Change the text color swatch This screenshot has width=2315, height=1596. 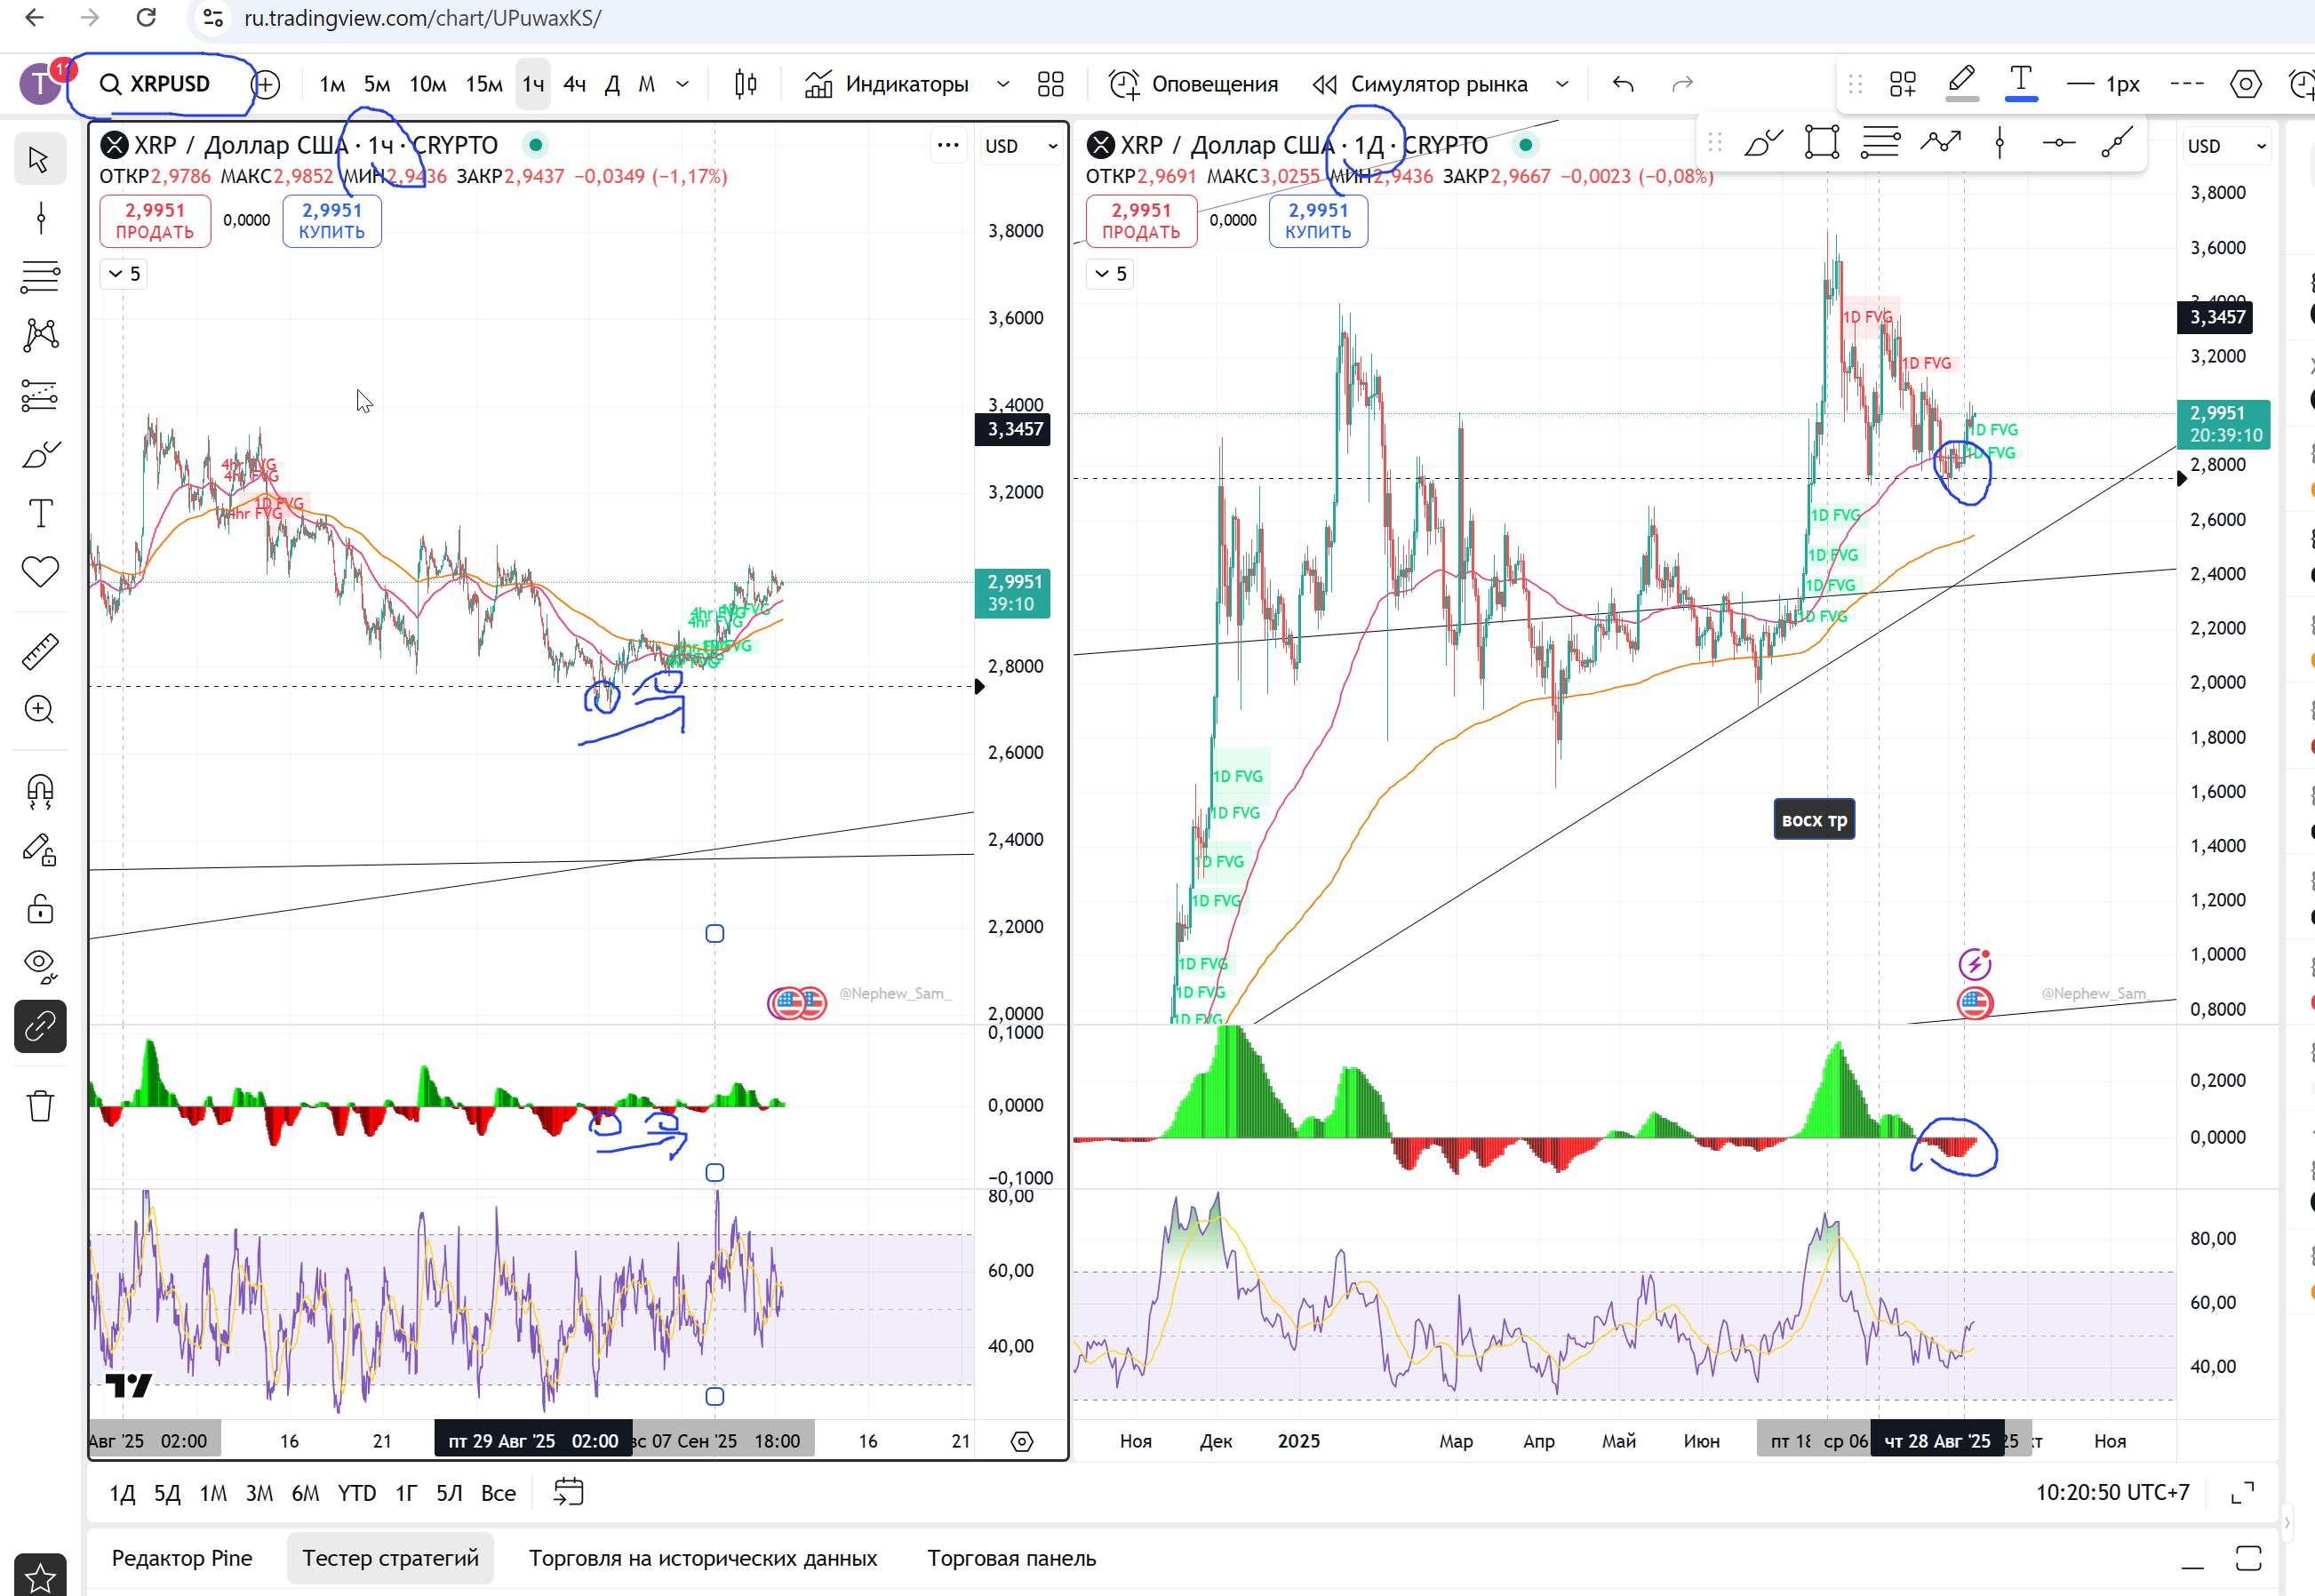click(2021, 83)
